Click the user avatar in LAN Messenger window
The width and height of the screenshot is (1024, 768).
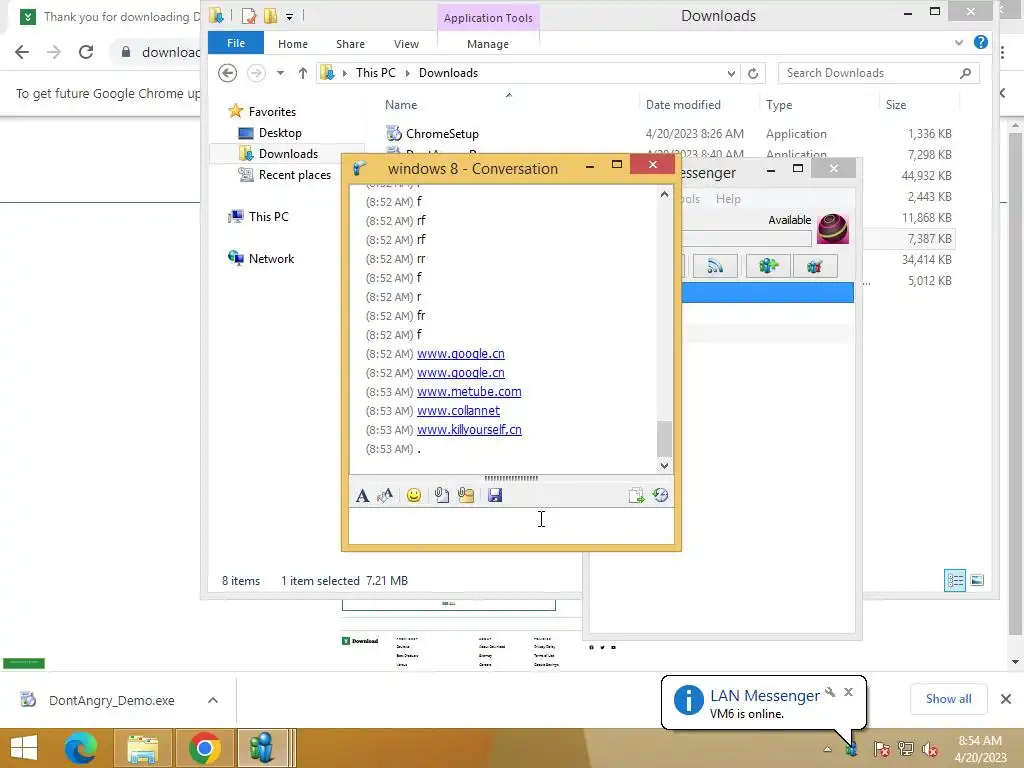pos(833,229)
